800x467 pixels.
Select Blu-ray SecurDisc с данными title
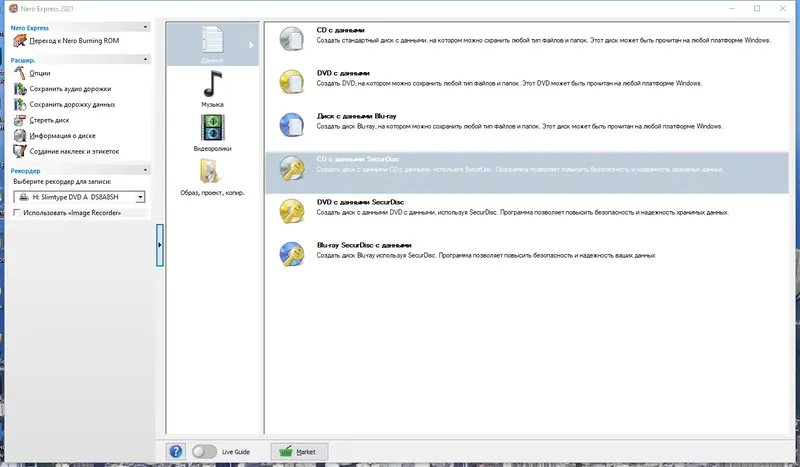(x=364, y=245)
